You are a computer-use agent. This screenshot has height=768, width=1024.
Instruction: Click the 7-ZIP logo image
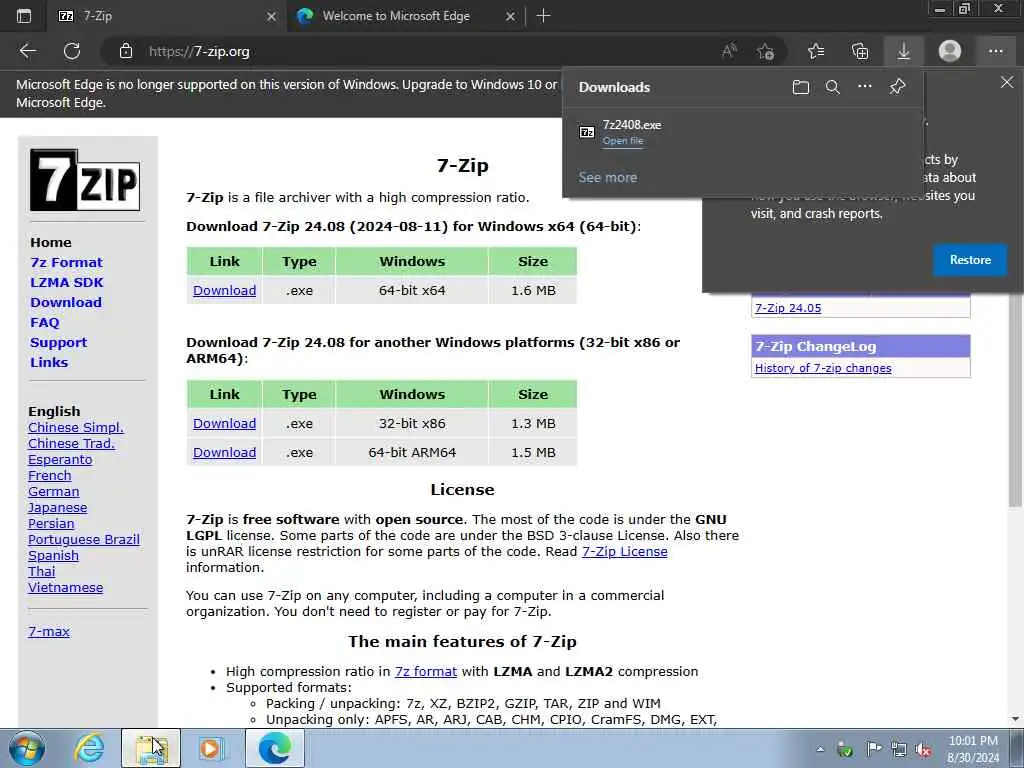pyautogui.click(x=85, y=180)
